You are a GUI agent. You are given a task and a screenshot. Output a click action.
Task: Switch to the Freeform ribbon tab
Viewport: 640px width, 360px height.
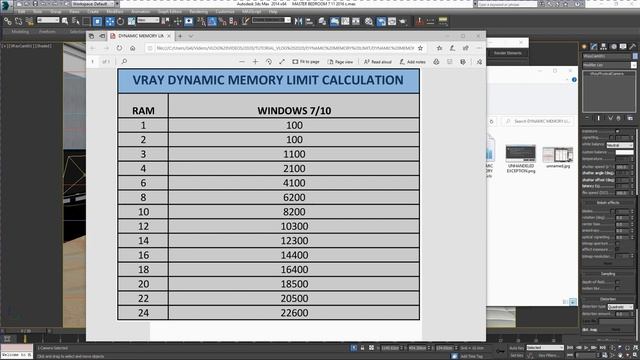pos(47,31)
